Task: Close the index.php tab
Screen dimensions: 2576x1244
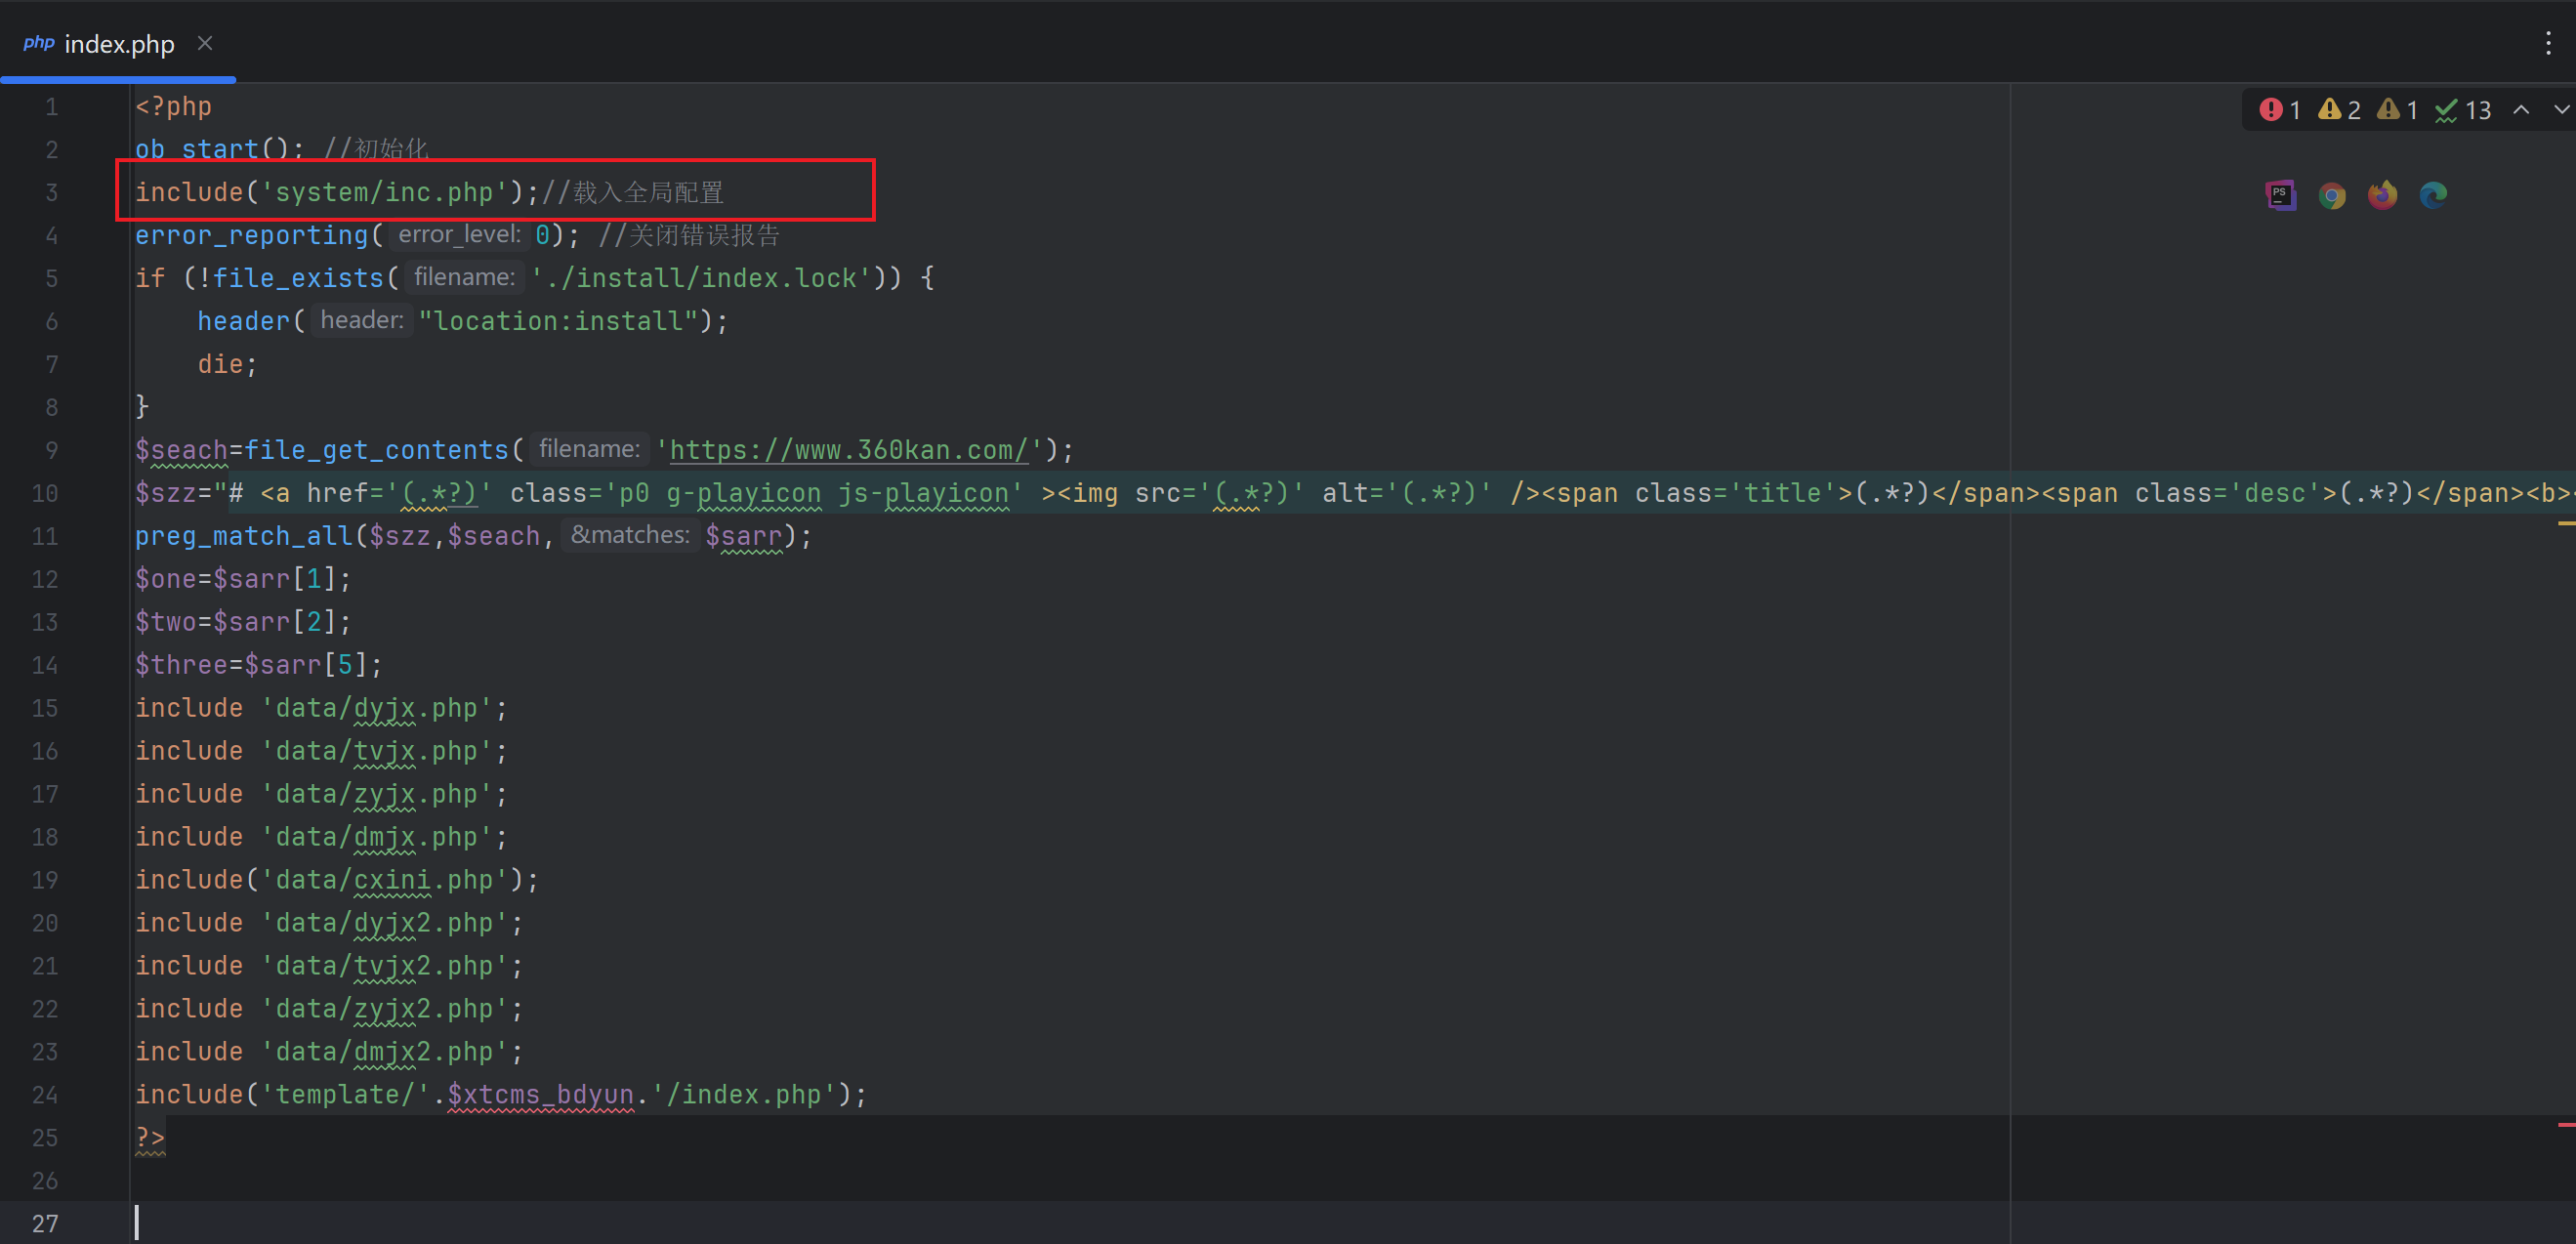Action: 205,43
